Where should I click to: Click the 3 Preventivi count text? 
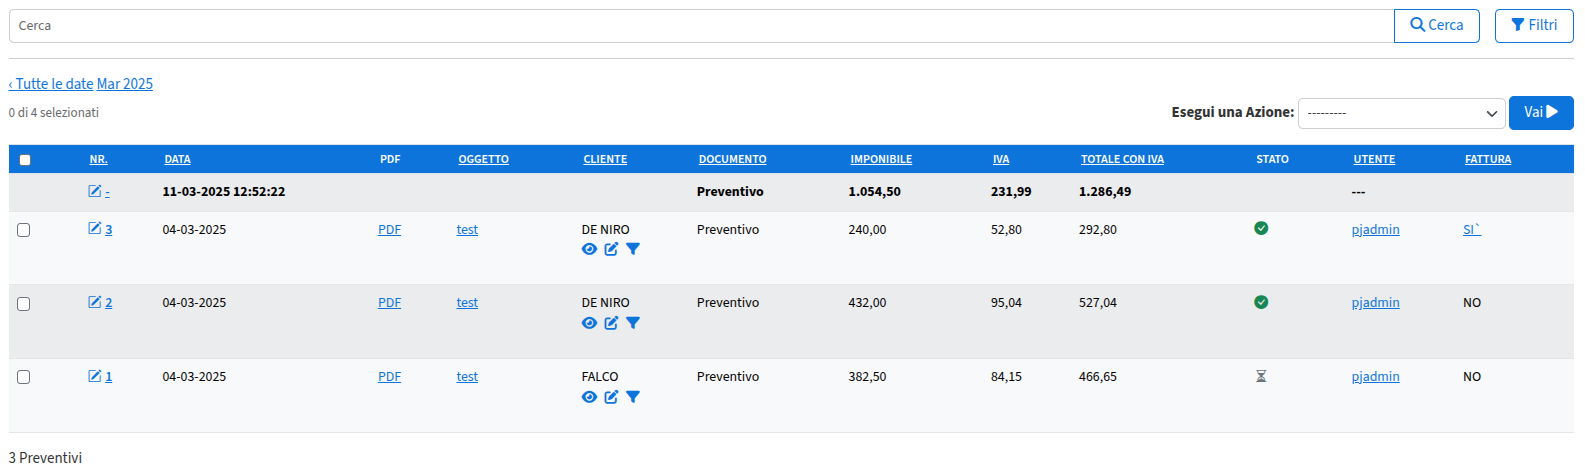(46, 457)
